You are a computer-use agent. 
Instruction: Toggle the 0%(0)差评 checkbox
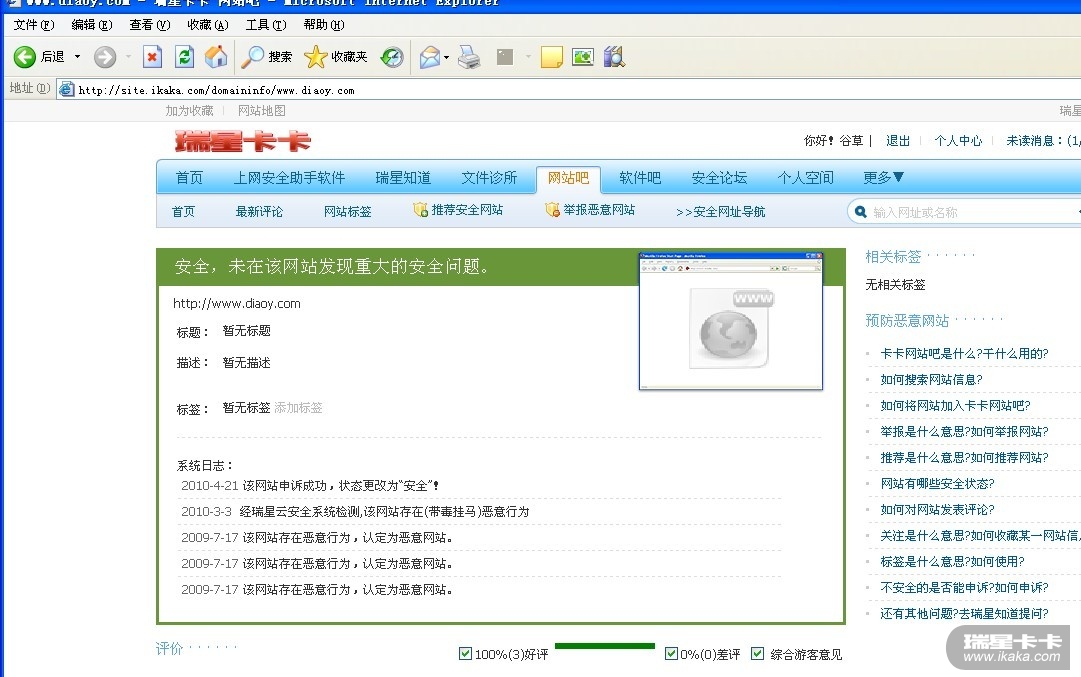pos(671,653)
